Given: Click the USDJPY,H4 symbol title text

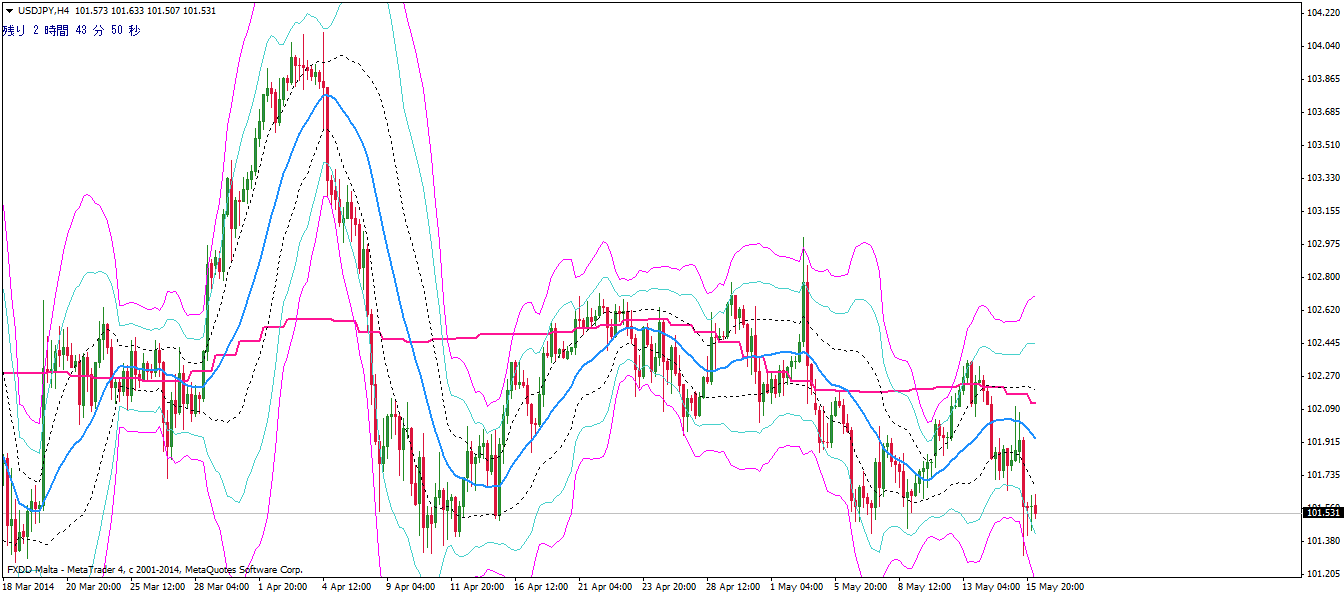Looking at the screenshot, I should click(x=44, y=10).
